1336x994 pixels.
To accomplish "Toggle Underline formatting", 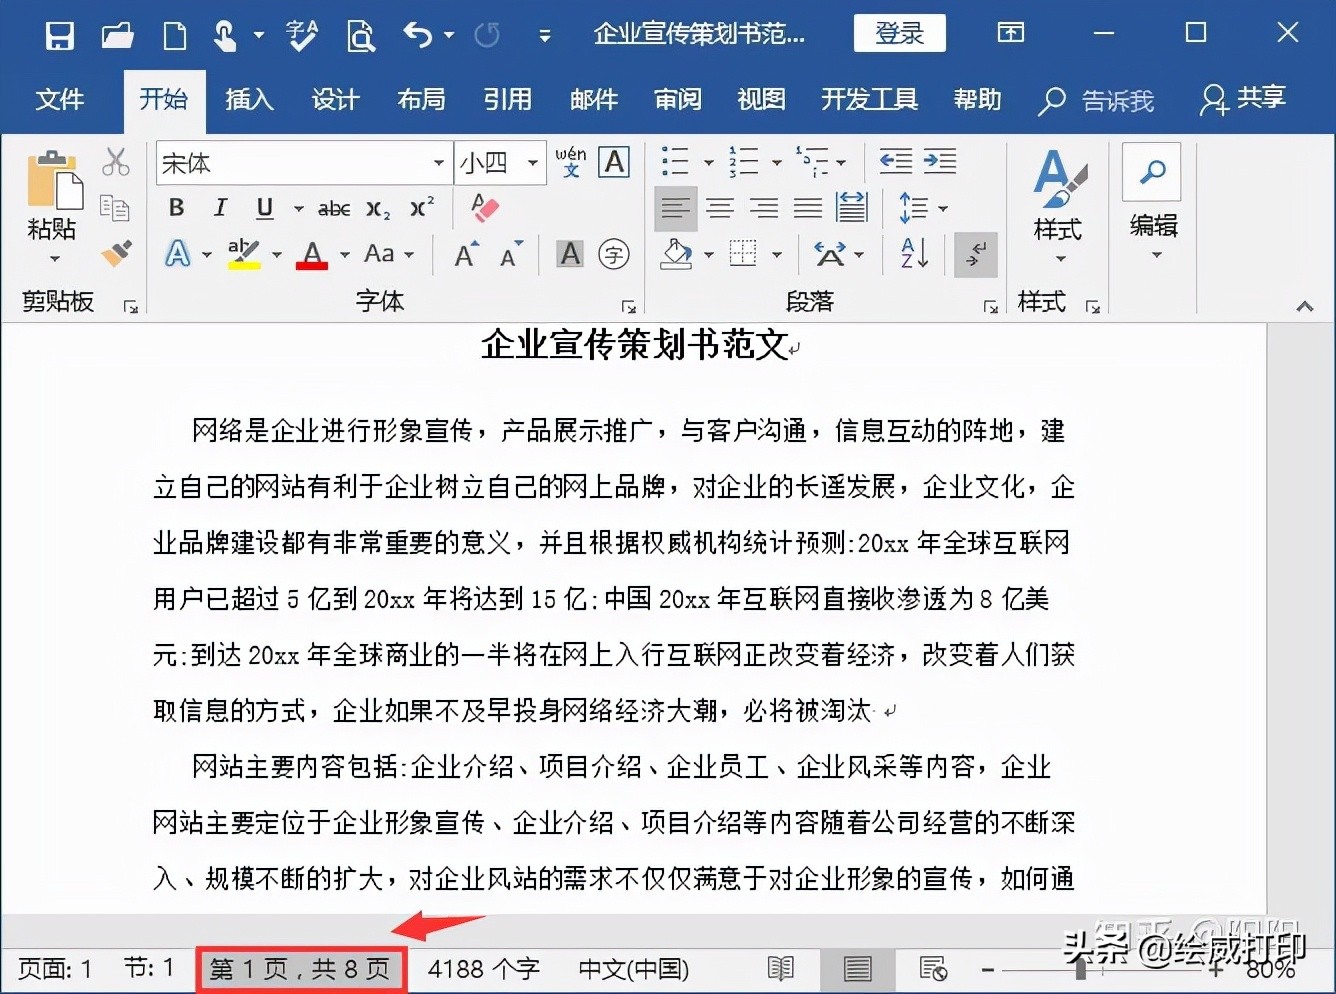I will tap(263, 207).
